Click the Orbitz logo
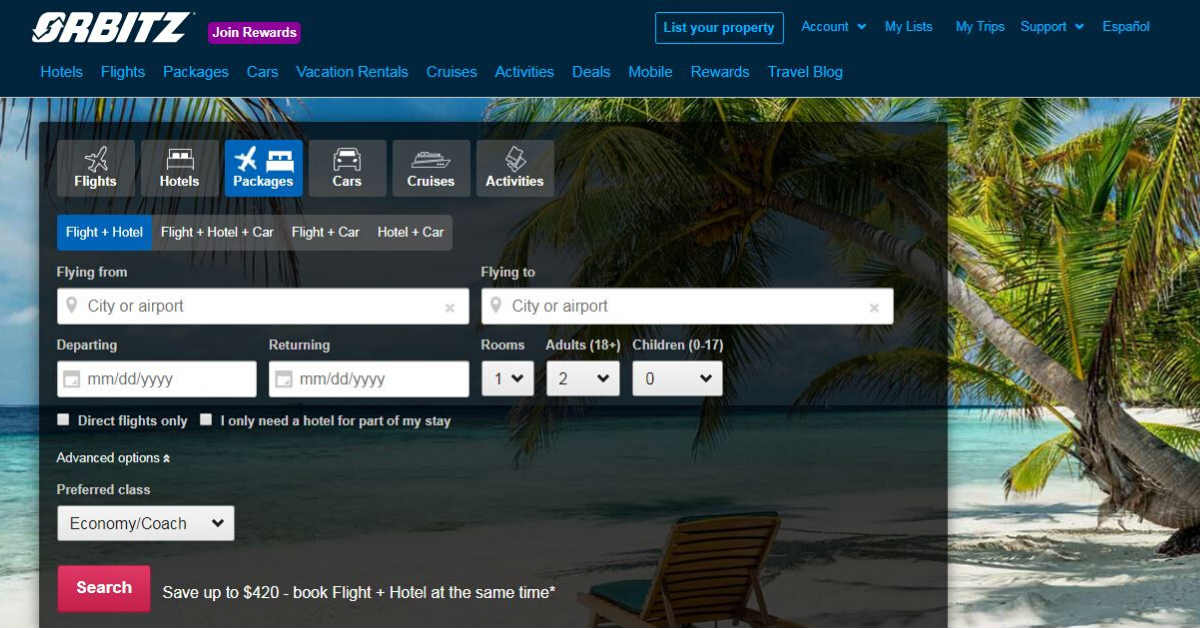The width and height of the screenshot is (1200, 628). click(113, 28)
